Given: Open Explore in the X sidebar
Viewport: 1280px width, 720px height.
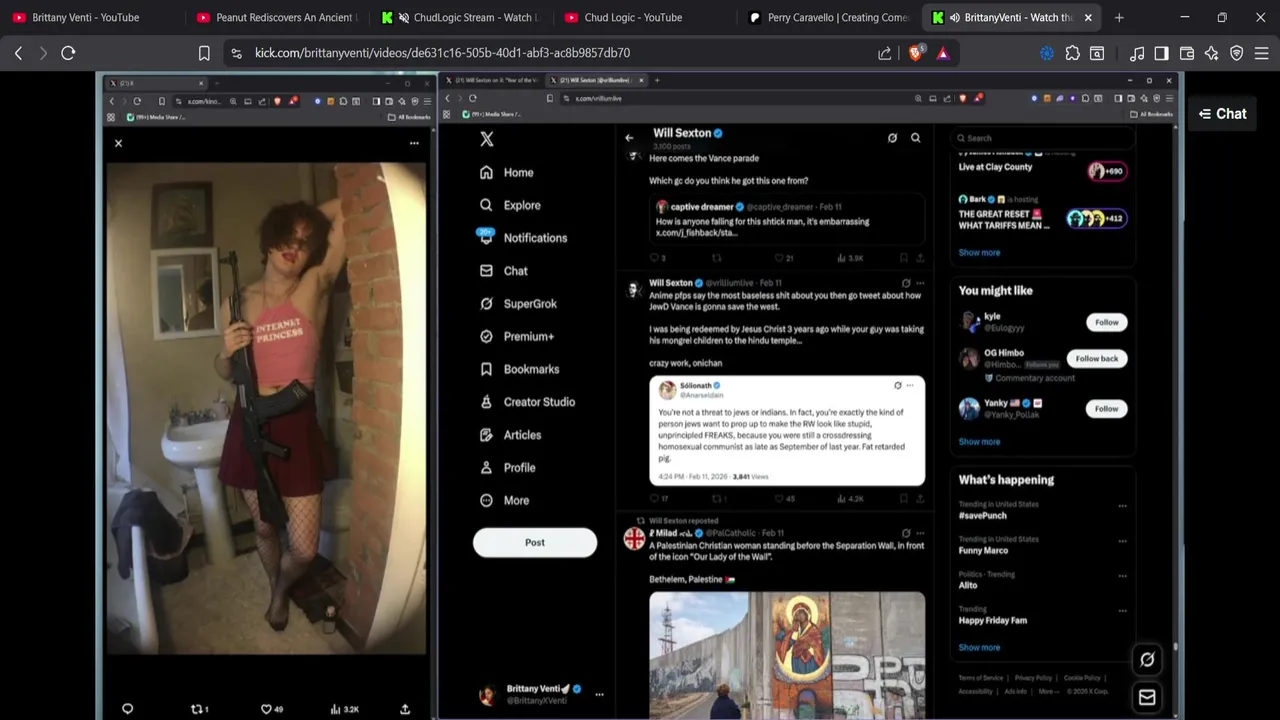Looking at the screenshot, I should (x=510, y=205).
